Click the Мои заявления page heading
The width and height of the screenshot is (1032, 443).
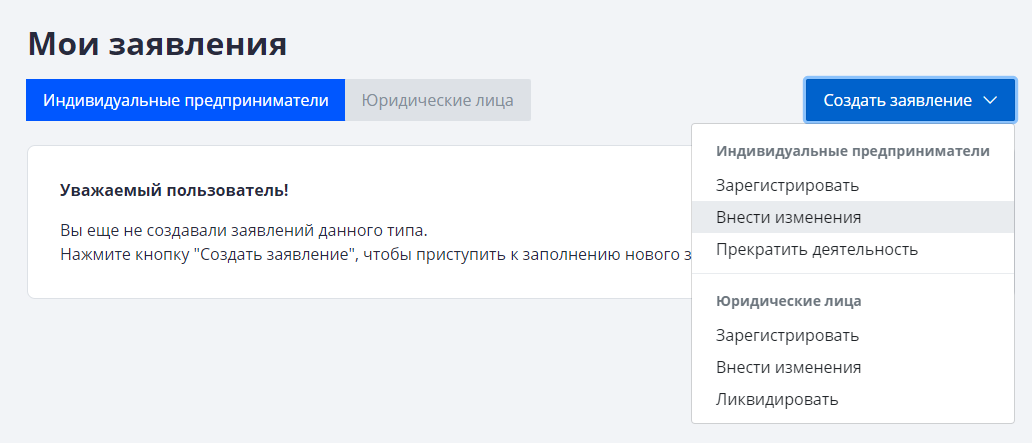[157, 44]
